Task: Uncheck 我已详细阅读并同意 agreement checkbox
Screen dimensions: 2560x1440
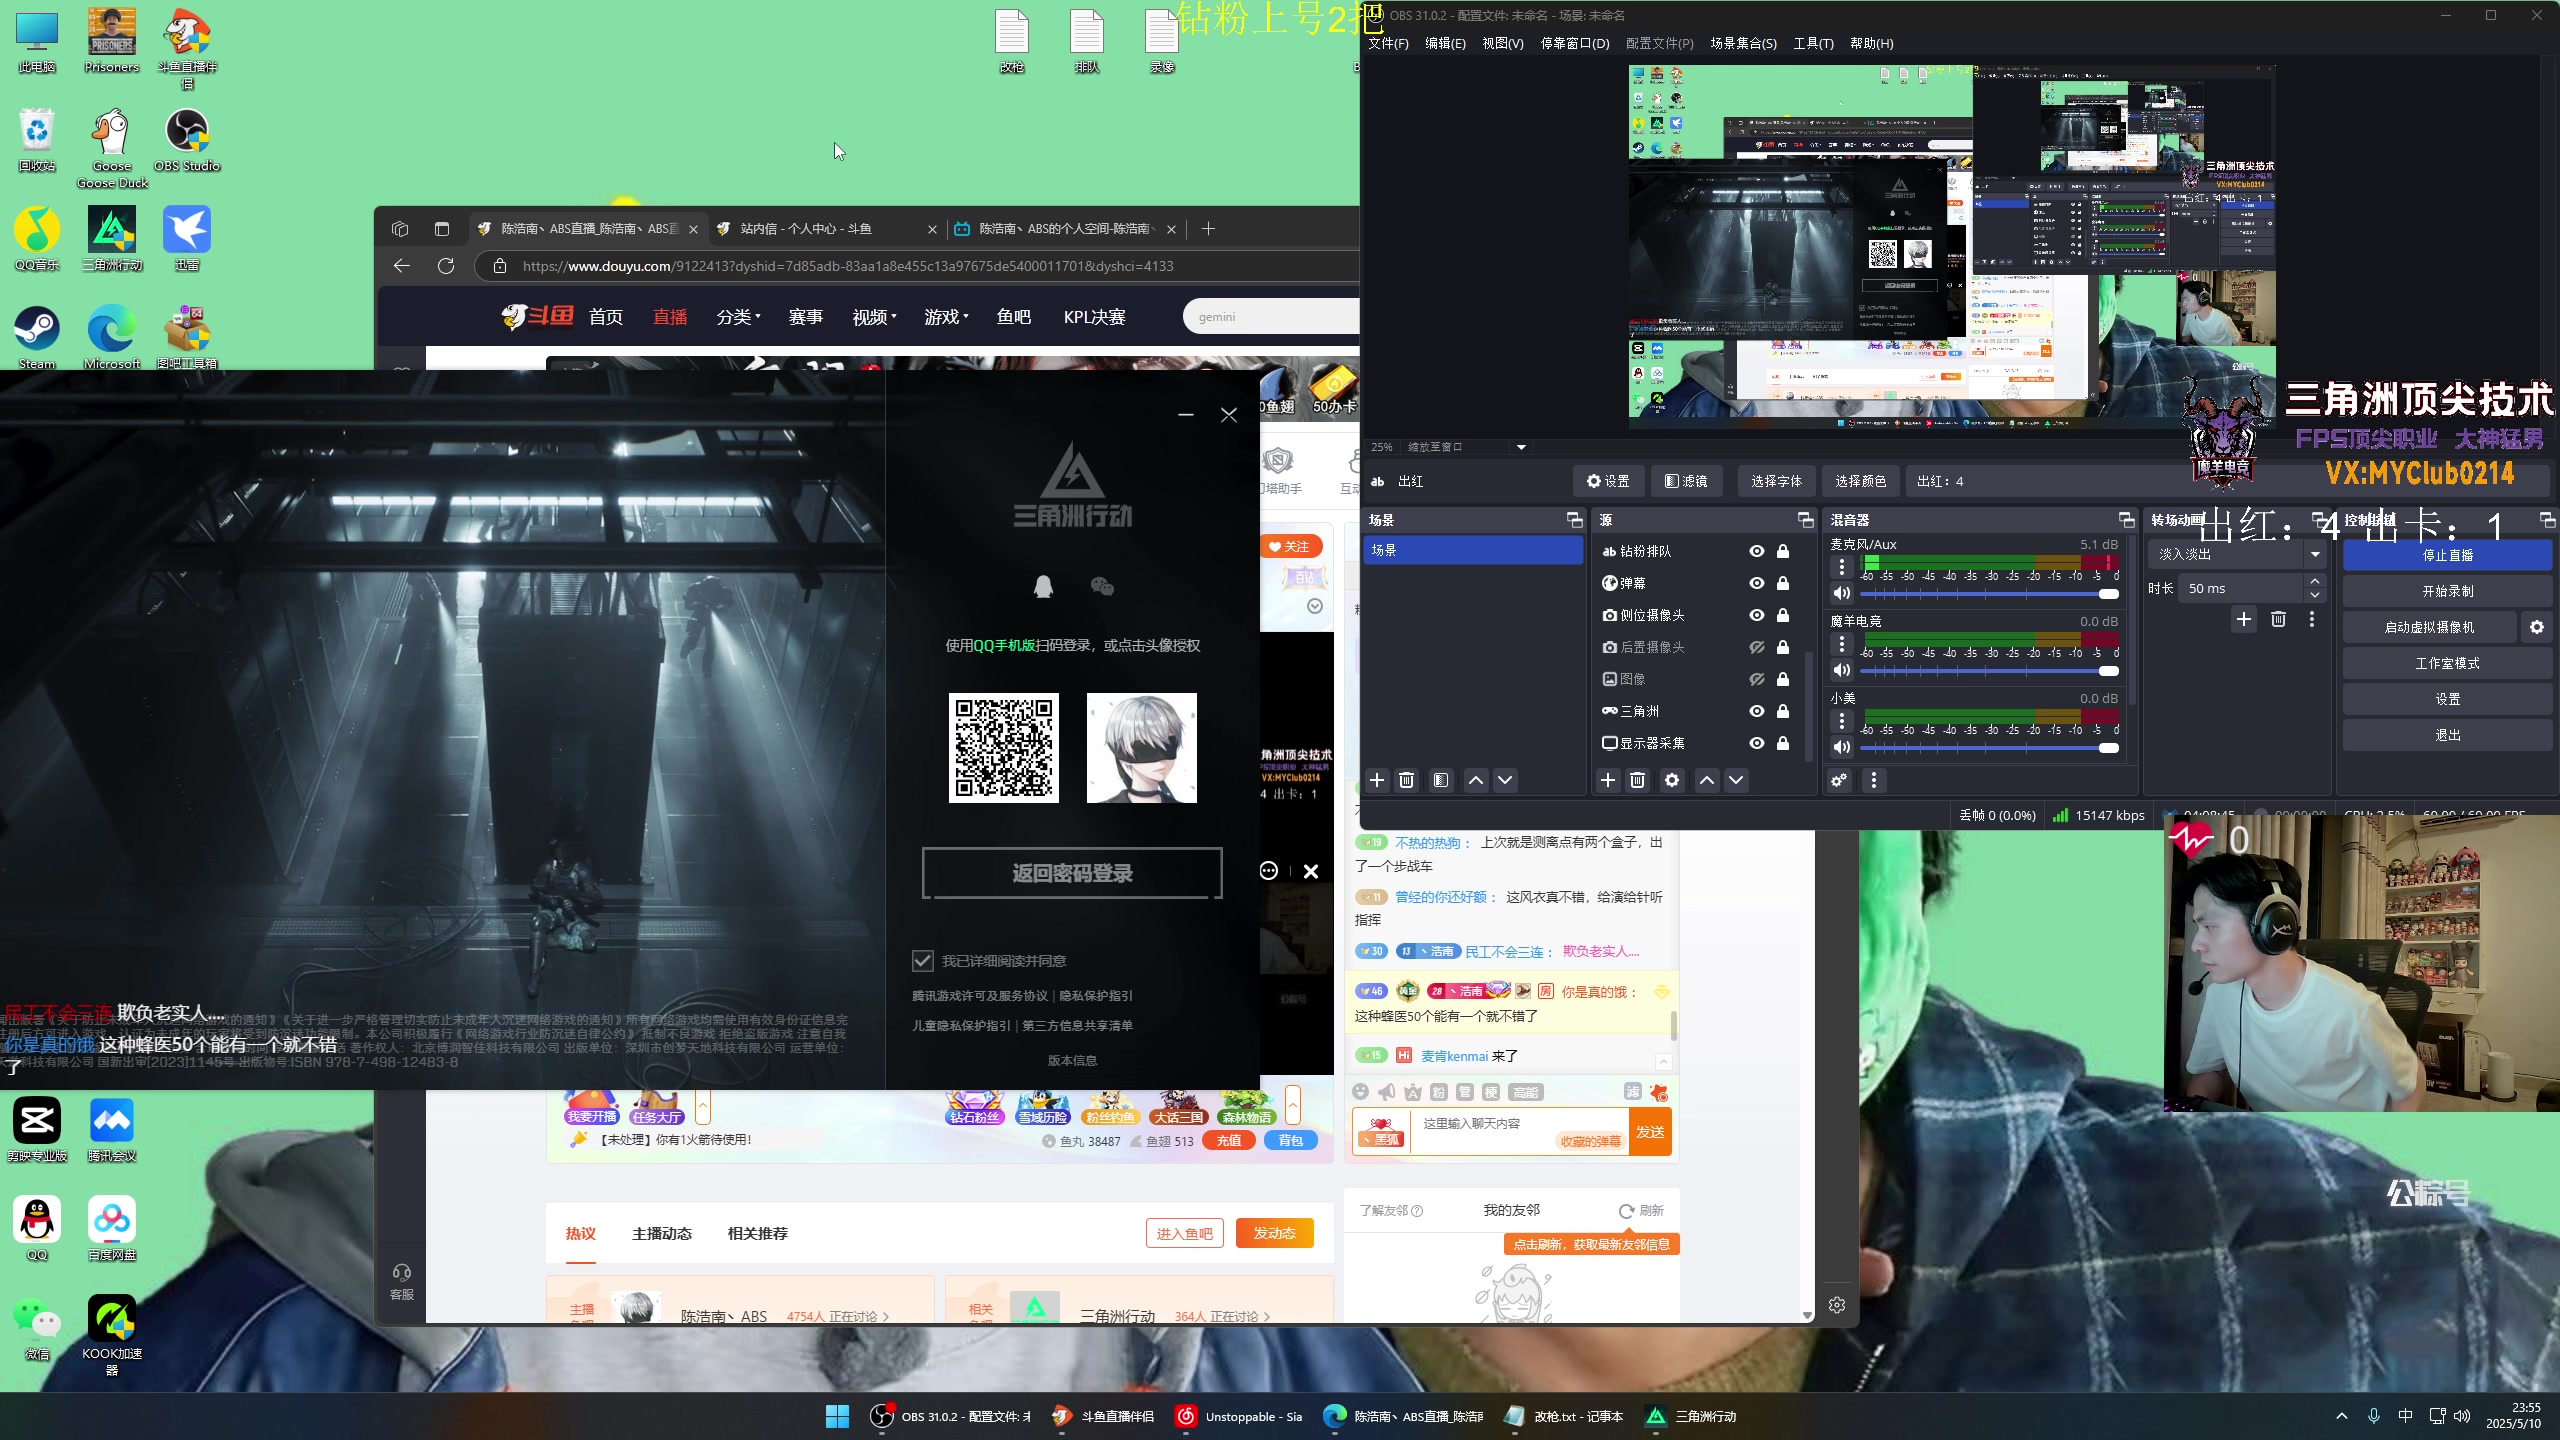Action: (x=922, y=961)
